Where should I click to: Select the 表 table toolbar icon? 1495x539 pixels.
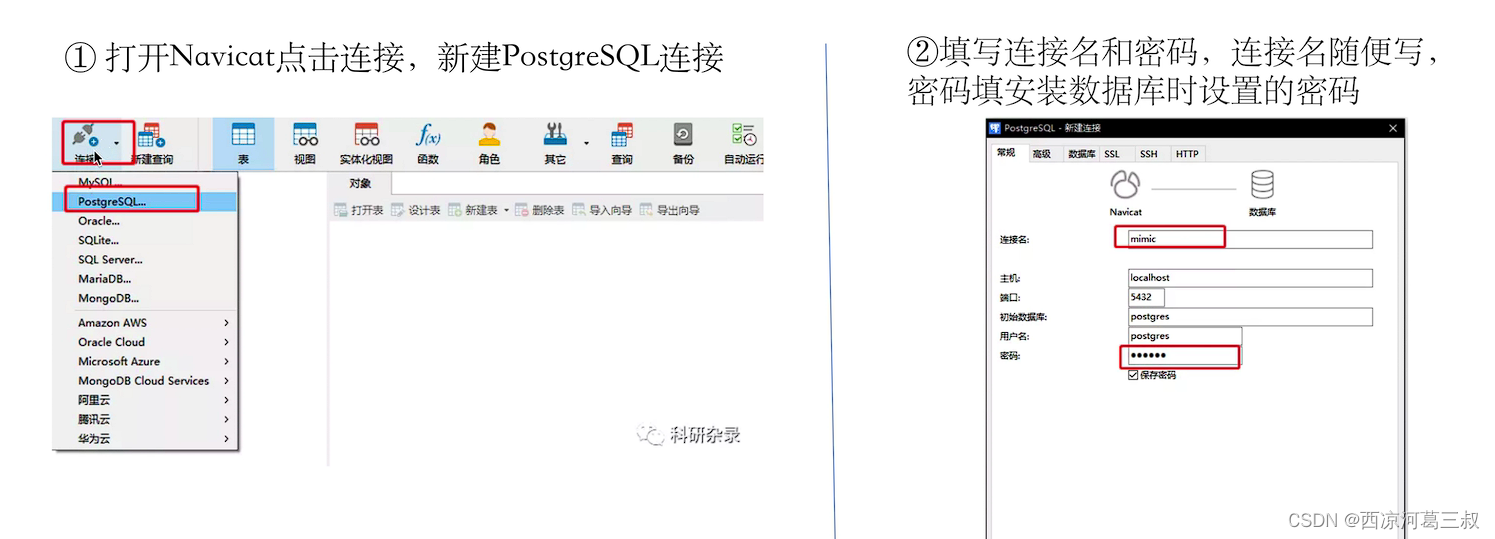point(243,135)
